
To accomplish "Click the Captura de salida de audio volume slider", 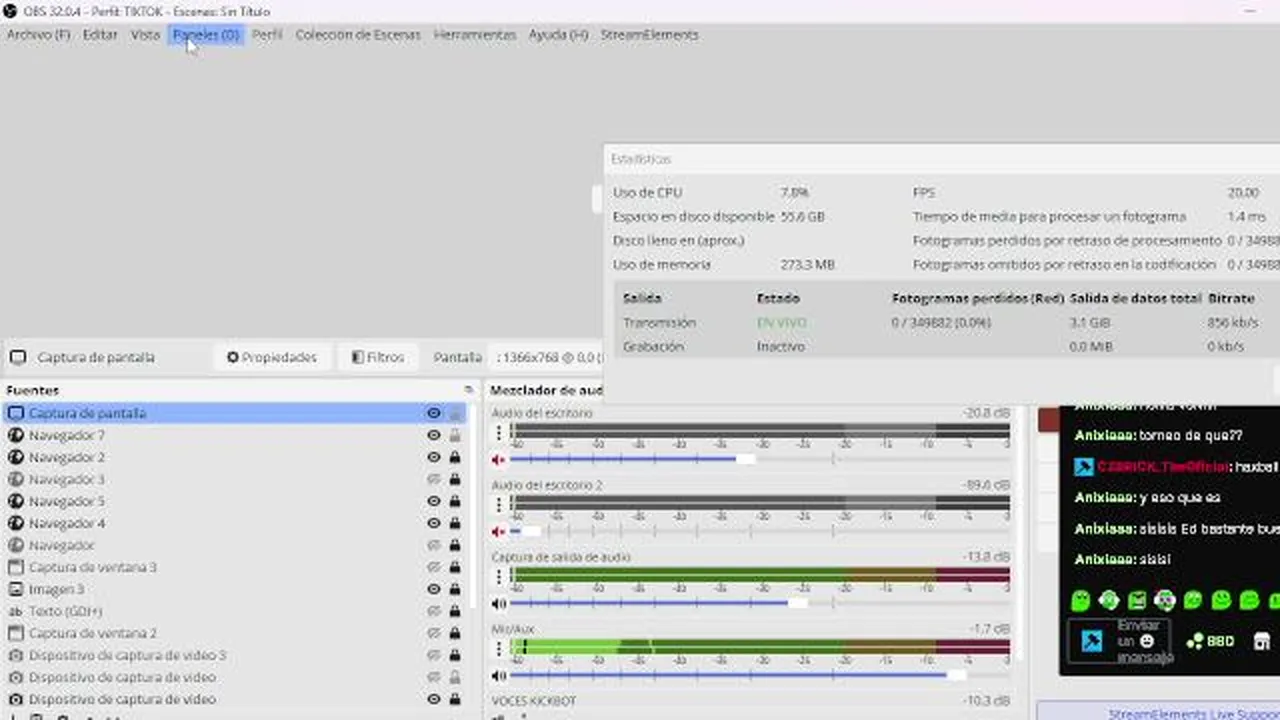I will (760, 603).
